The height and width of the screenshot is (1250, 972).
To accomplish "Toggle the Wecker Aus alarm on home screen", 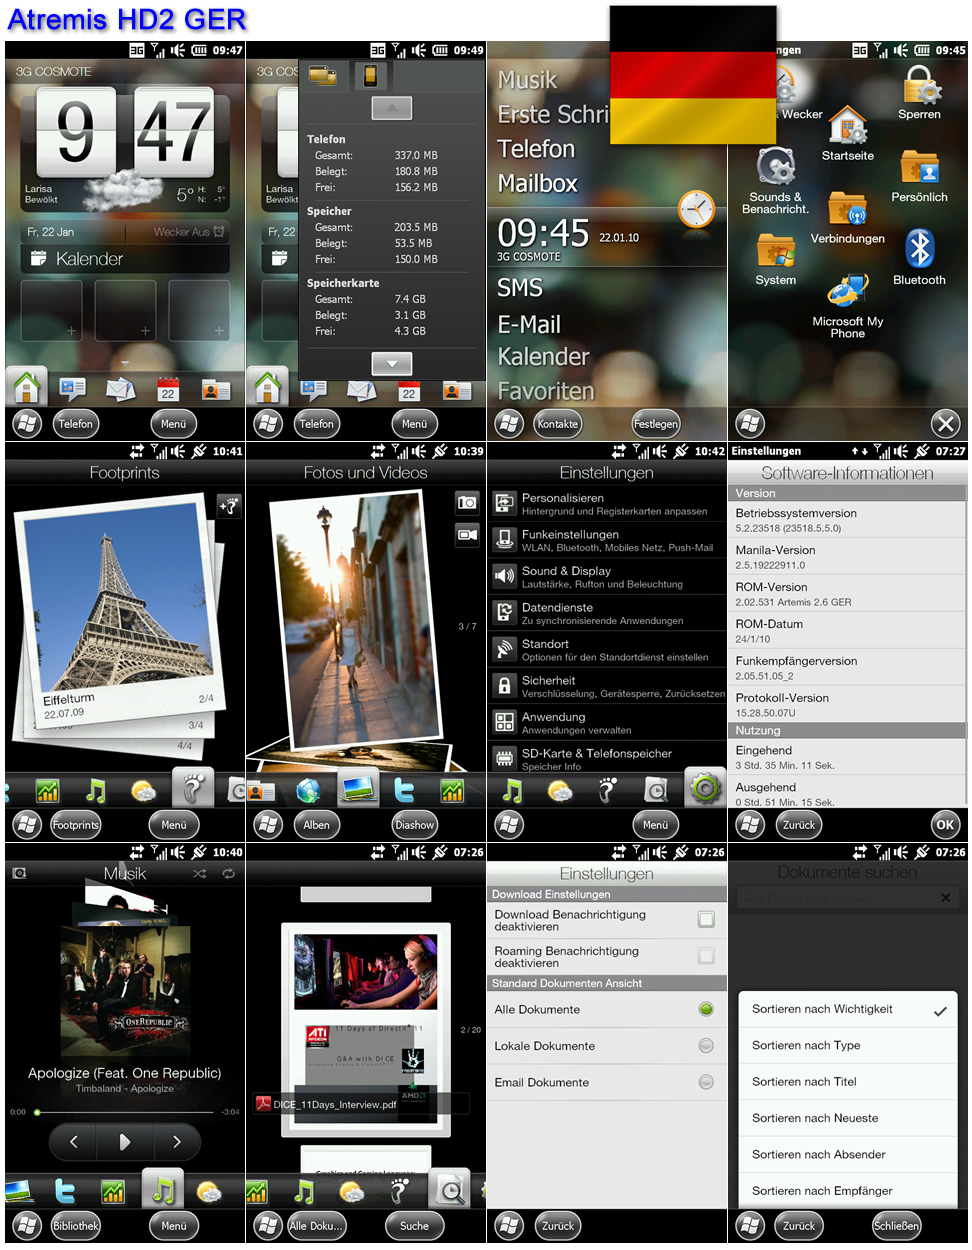I will pyautogui.click(x=189, y=232).
